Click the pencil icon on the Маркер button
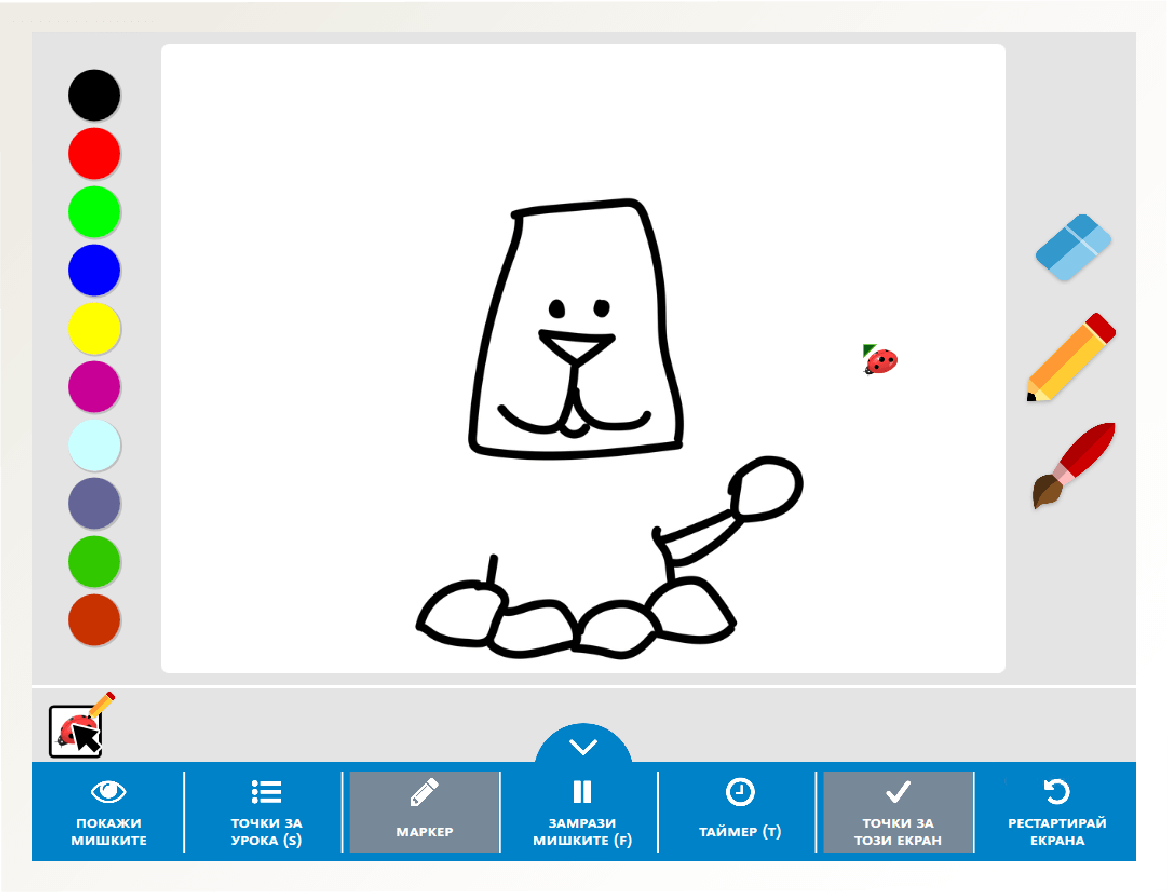Viewport: 1168px width, 892px height. [423, 792]
